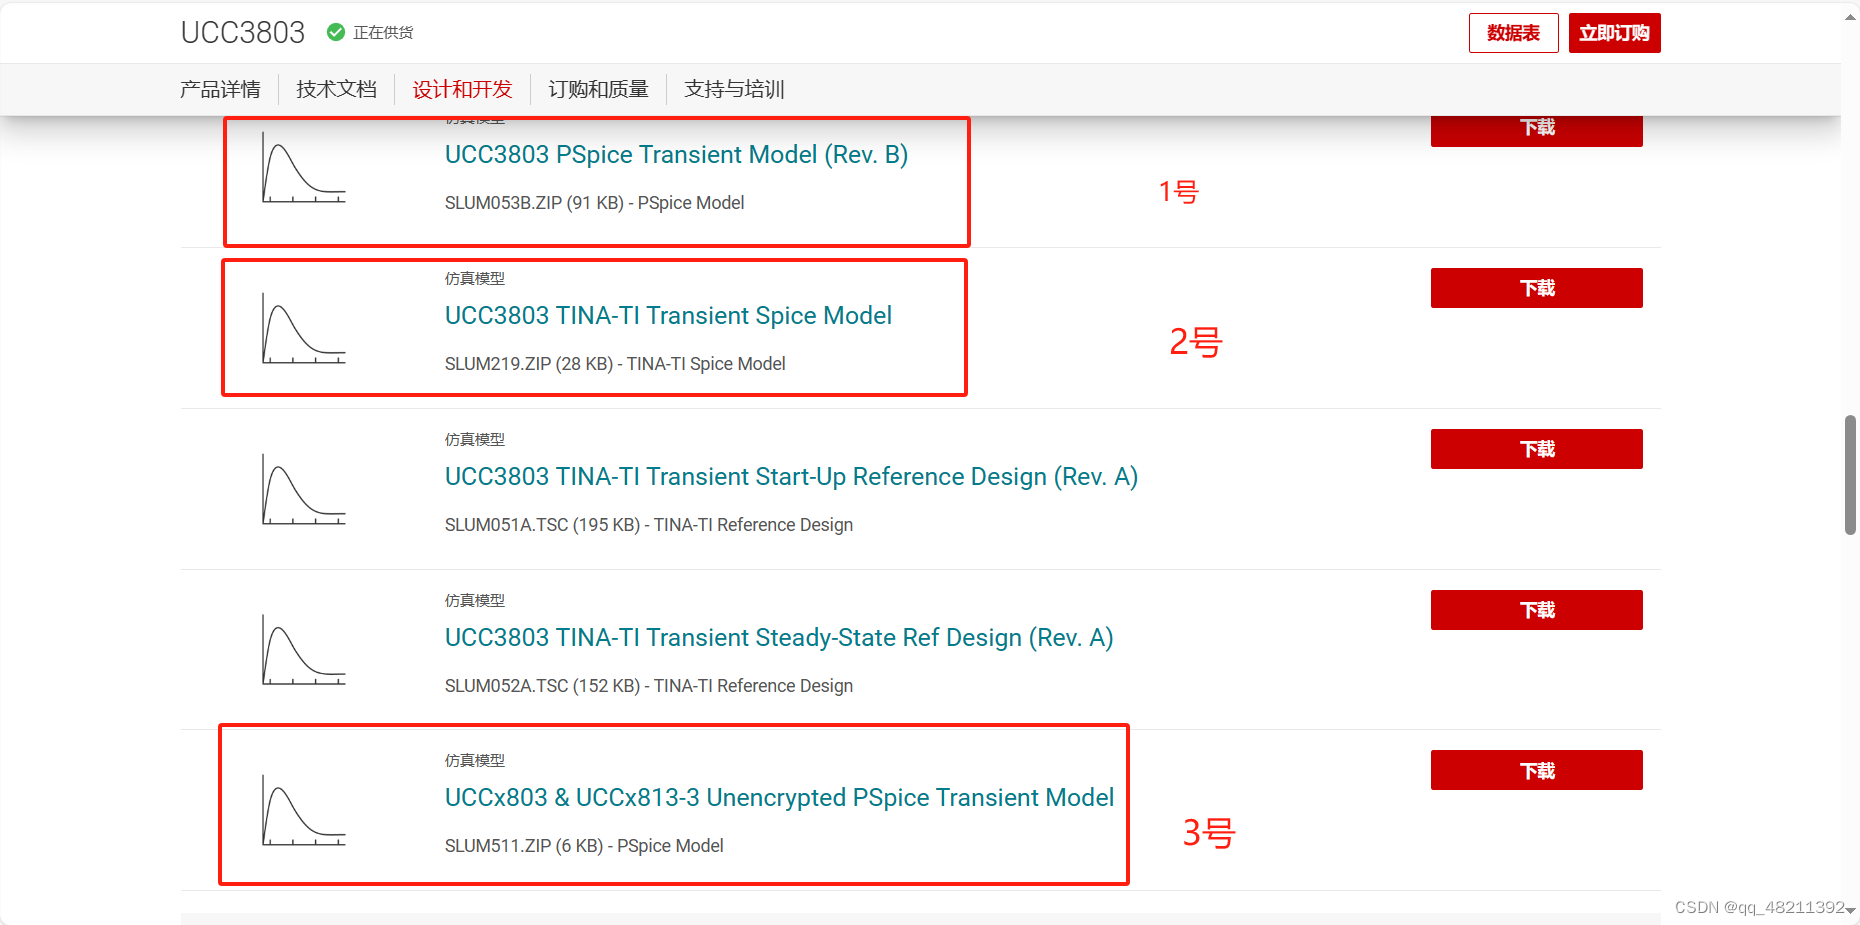This screenshot has width=1860, height=925.
Task: Open the TINA-TI Transient Start-Up Reference Design link
Action: point(791,477)
